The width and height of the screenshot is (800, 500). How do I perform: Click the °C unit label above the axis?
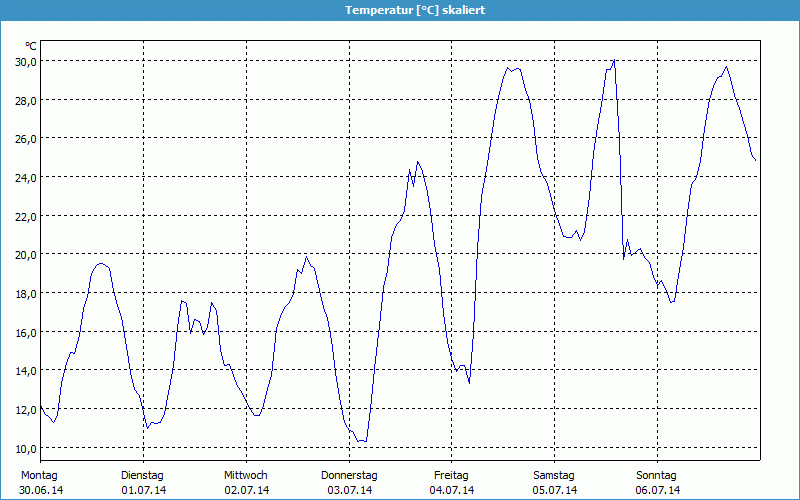31,46
